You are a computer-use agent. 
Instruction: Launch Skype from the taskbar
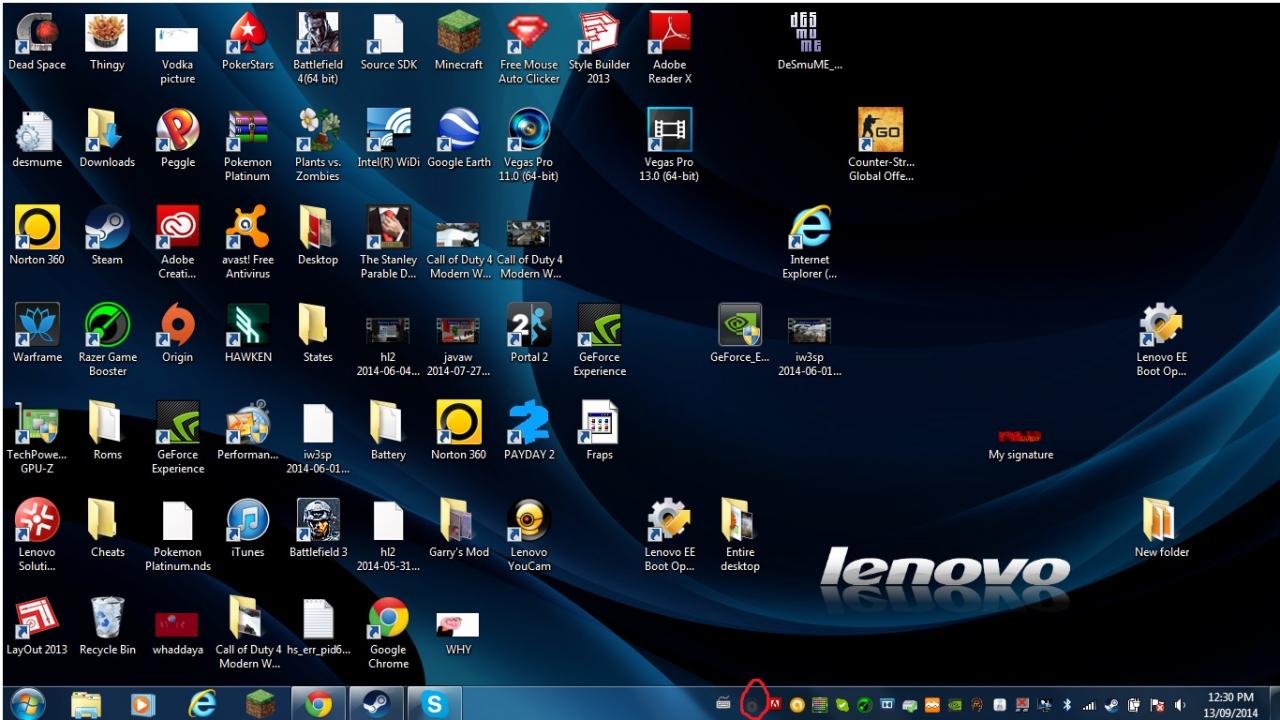[x=435, y=702]
